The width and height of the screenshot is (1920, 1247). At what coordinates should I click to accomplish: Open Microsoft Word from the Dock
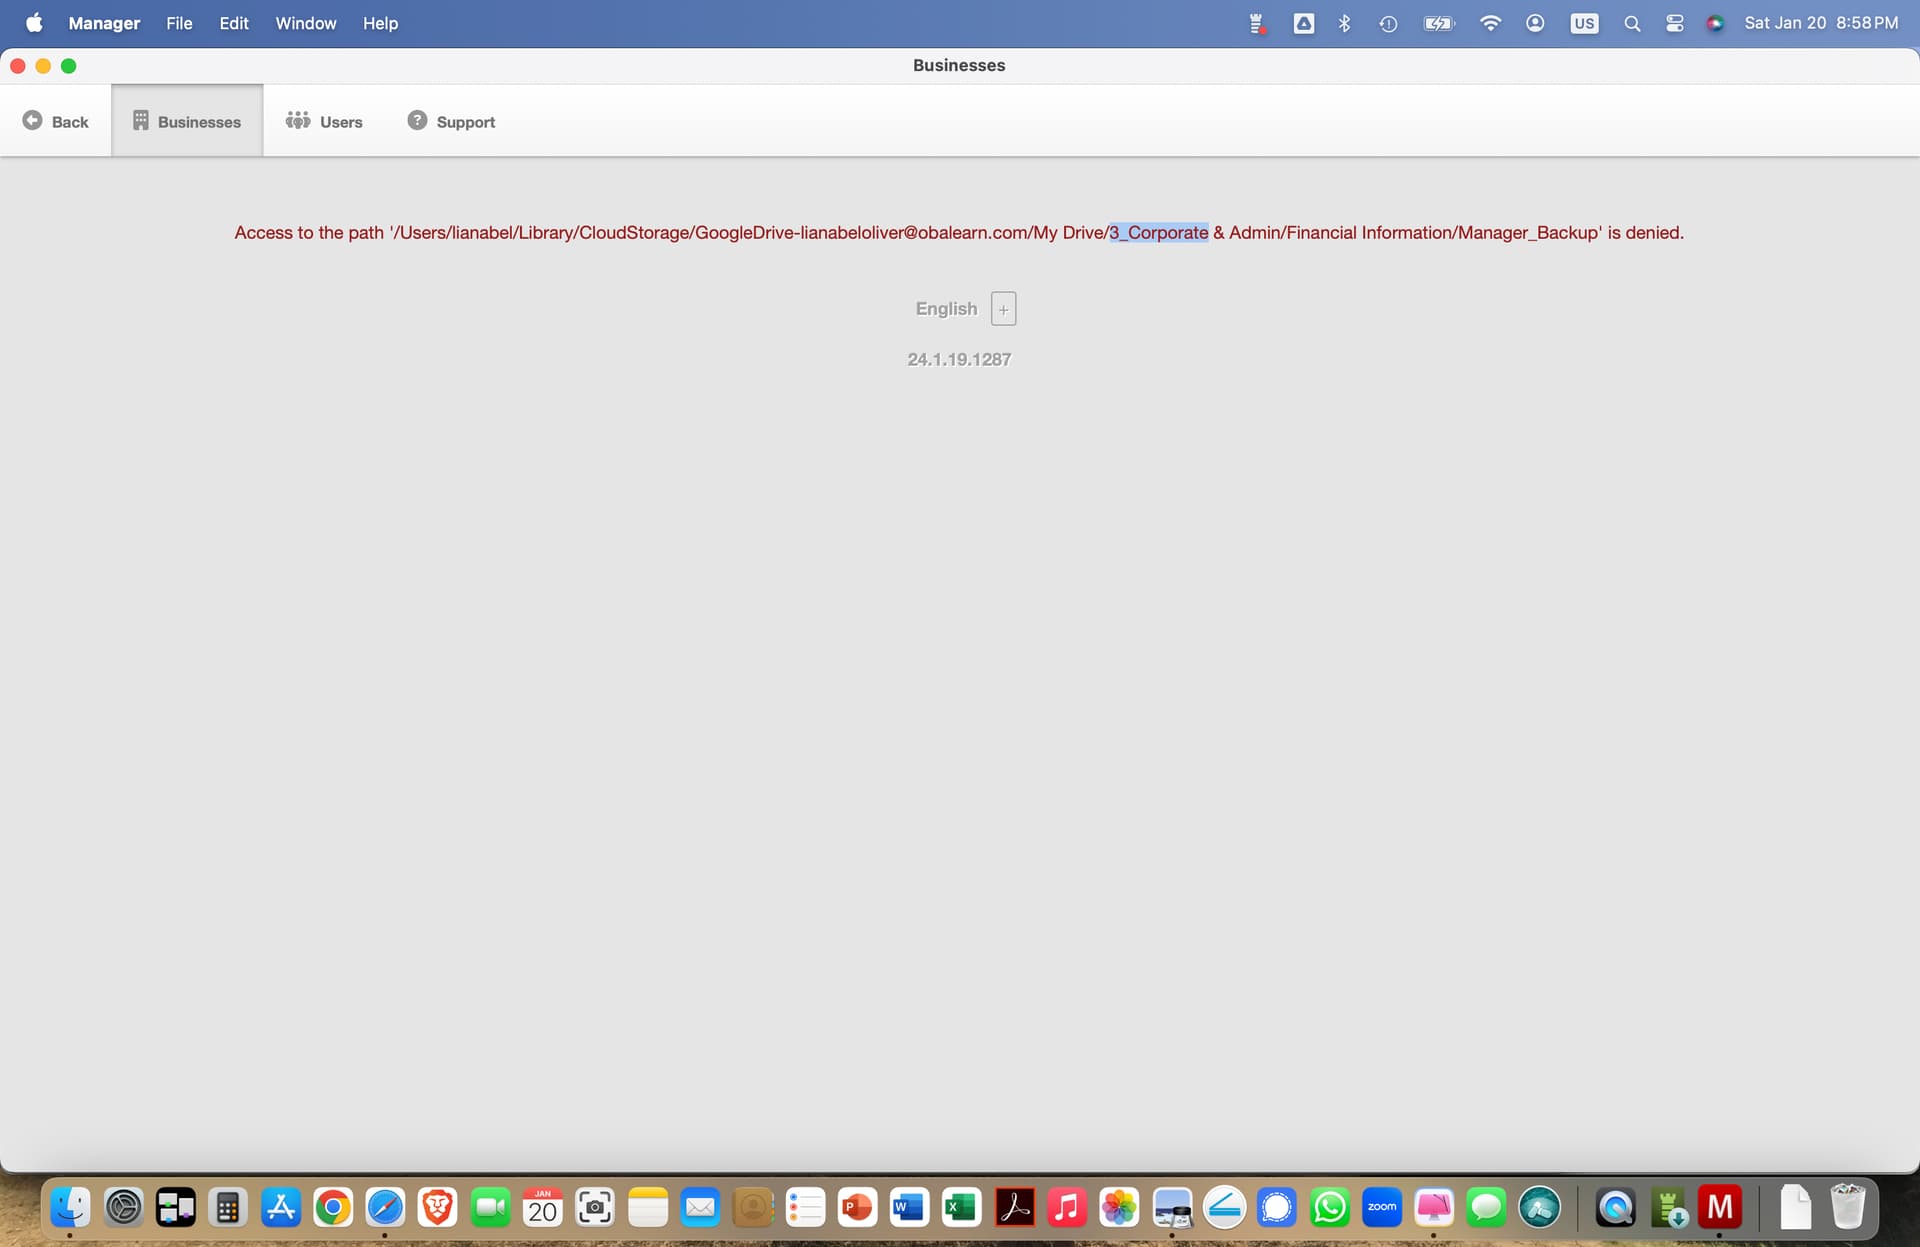(x=909, y=1207)
